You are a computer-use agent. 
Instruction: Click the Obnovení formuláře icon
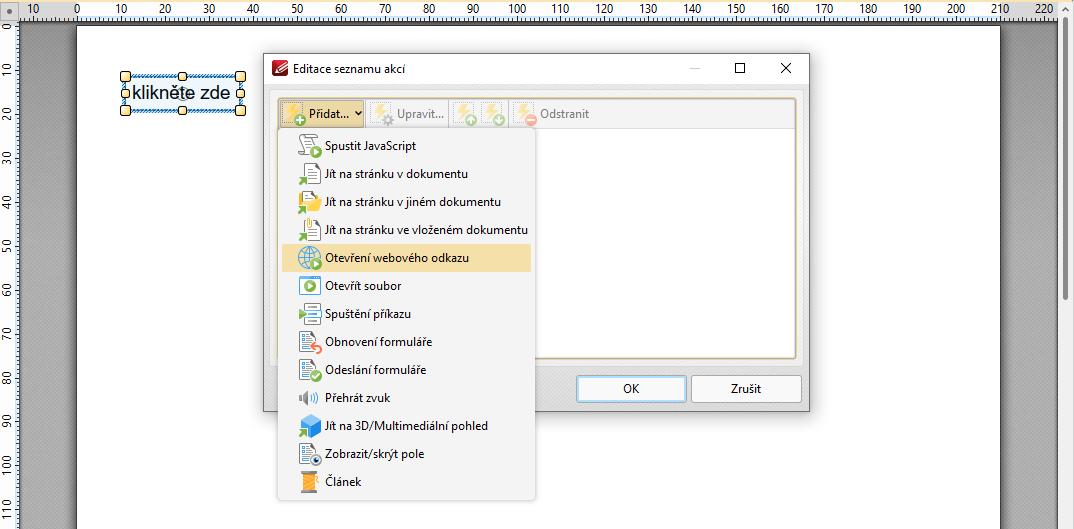(x=310, y=342)
